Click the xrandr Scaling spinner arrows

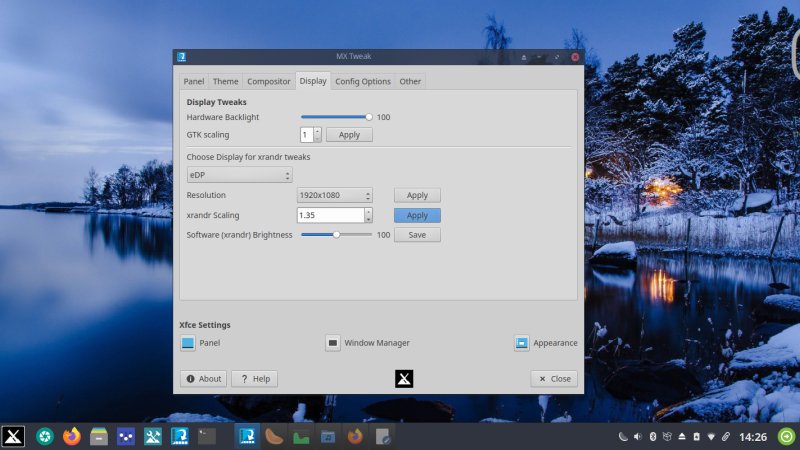[x=368, y=215]
